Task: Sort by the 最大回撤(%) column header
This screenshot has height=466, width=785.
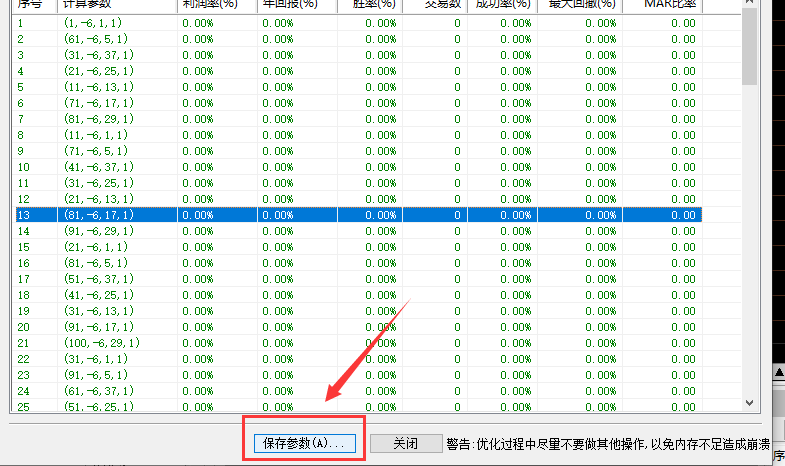Action: (x=580, y=5)
